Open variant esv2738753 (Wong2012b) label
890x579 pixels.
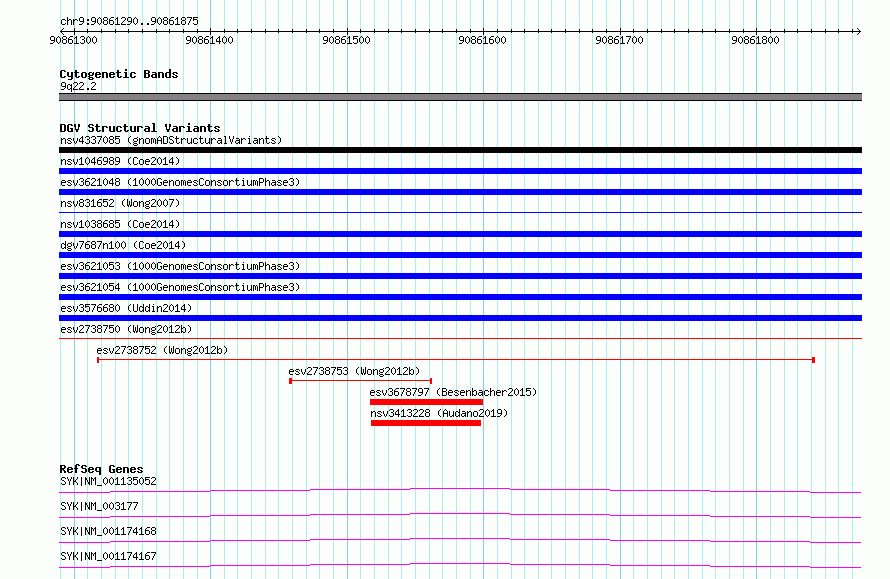point(354,371)
